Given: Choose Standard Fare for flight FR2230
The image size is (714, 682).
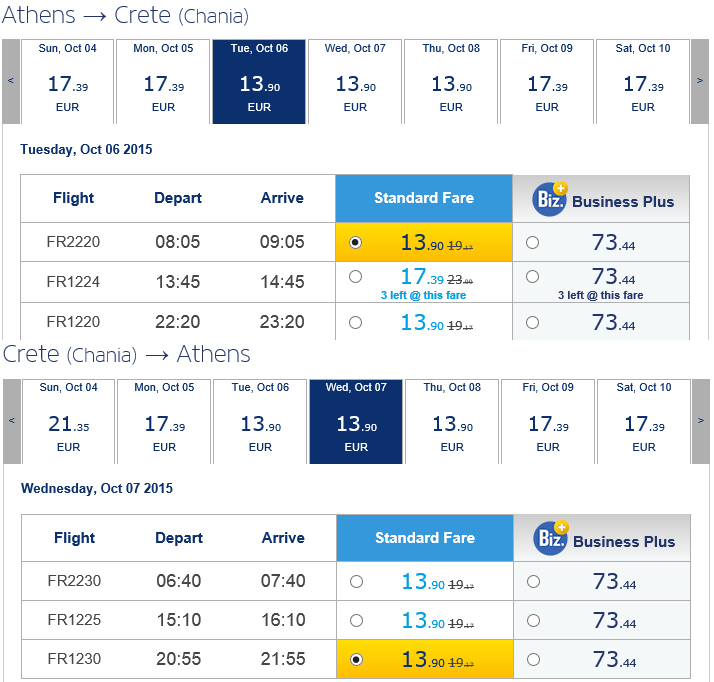Looking at the screenshot, I should point(356,581).
